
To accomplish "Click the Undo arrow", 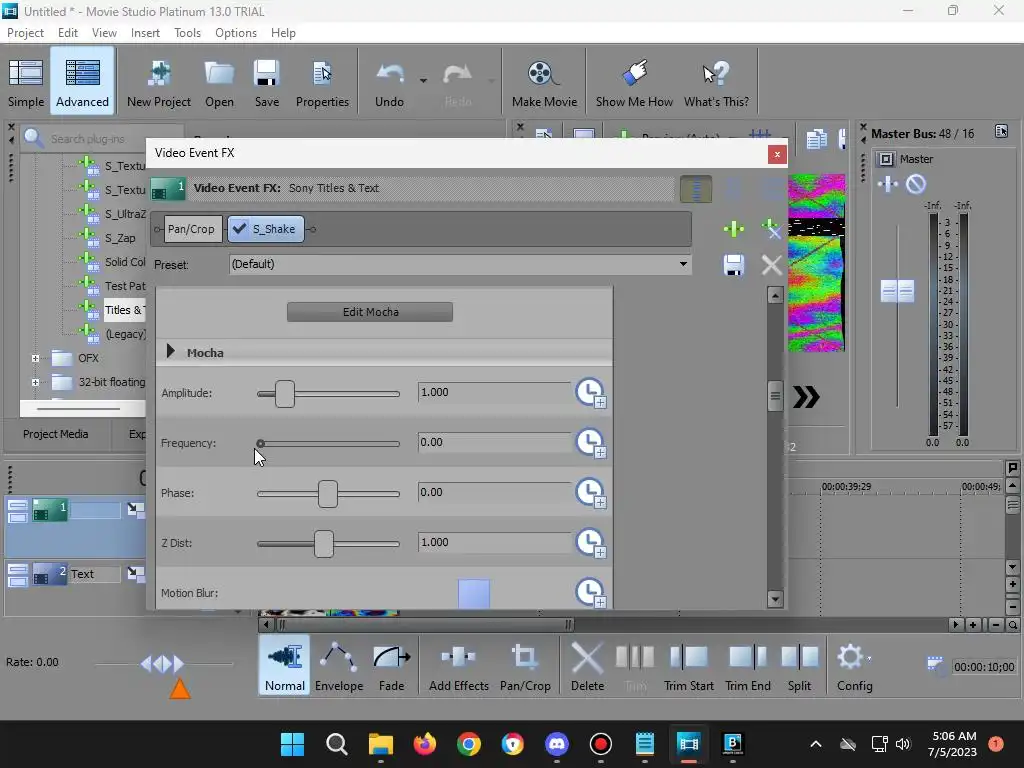I will pyautogui.click(x=390, y=82).
